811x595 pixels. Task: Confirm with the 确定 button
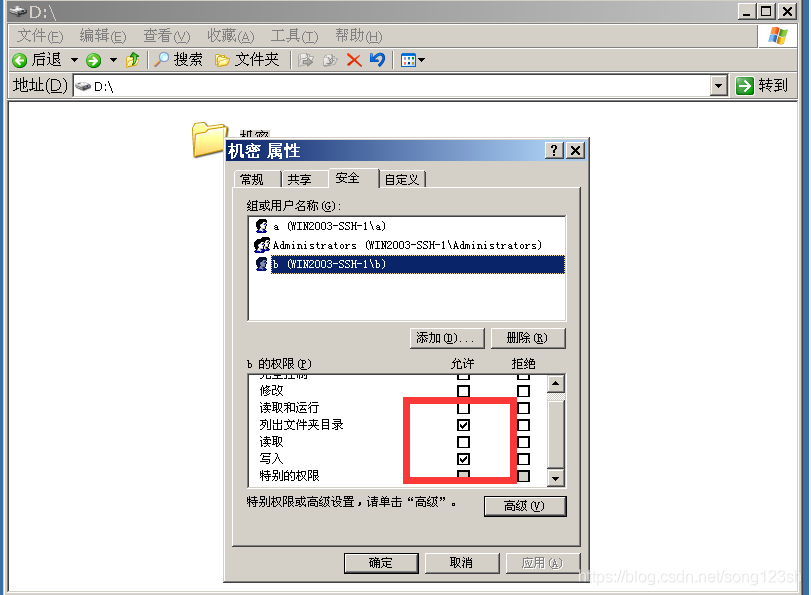click(x=381, y=563)
